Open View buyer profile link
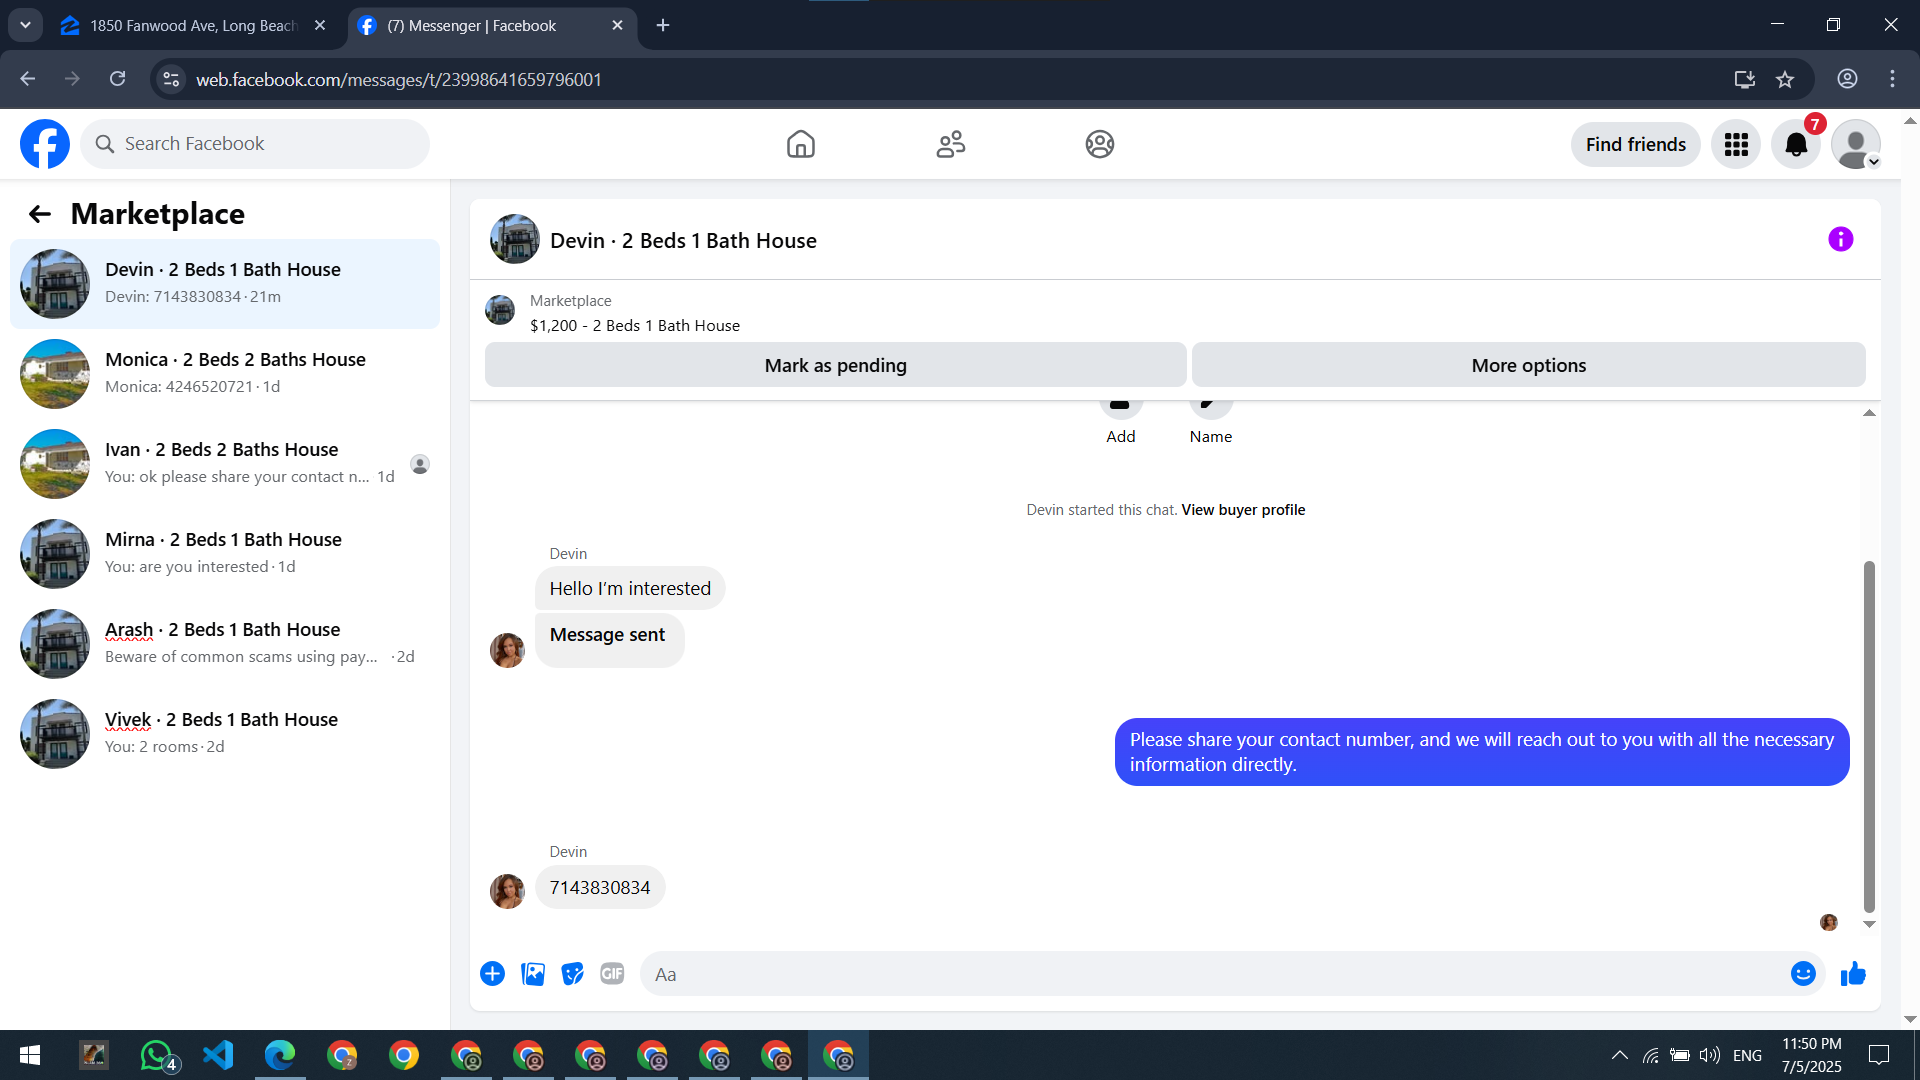 (x=1243, y=510)
